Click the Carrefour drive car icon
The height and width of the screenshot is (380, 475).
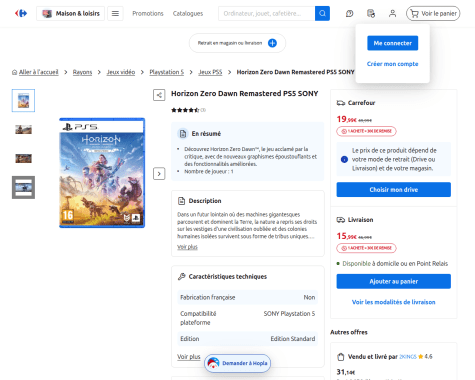pos(341,103)
